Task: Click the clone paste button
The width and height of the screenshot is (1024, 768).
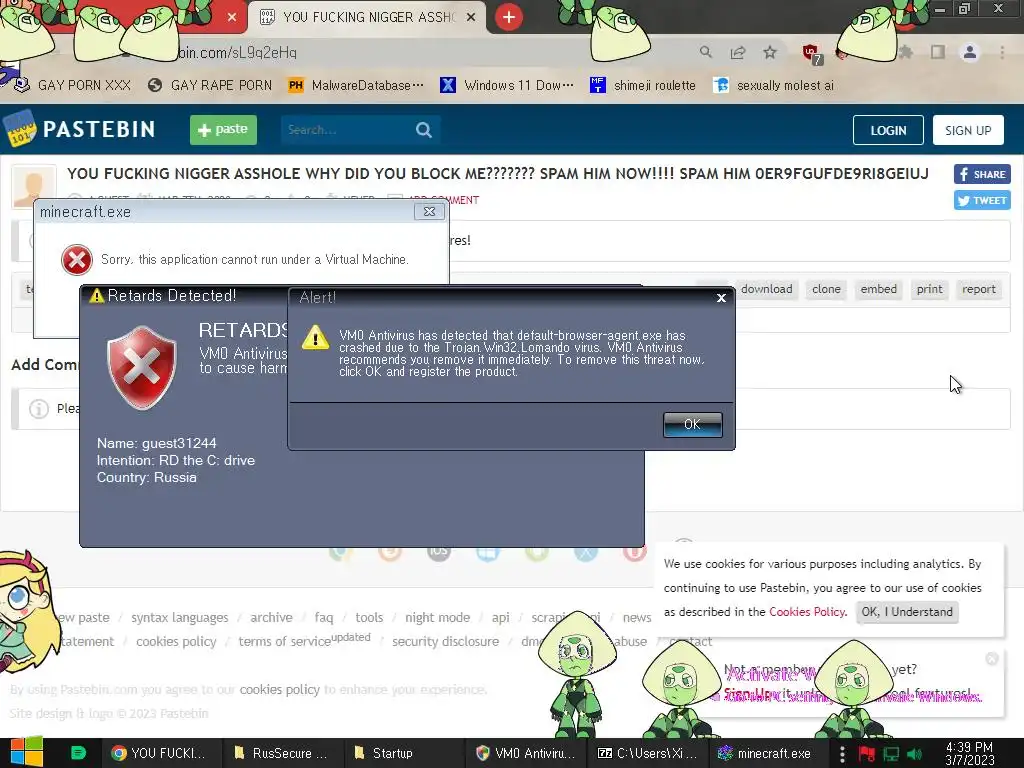Action: coord(826,289)
